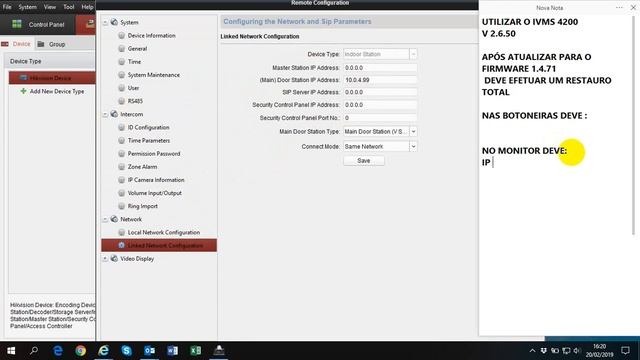640x360 pixels.
Task: Click the Group tab folder icon
Action: 41,44
